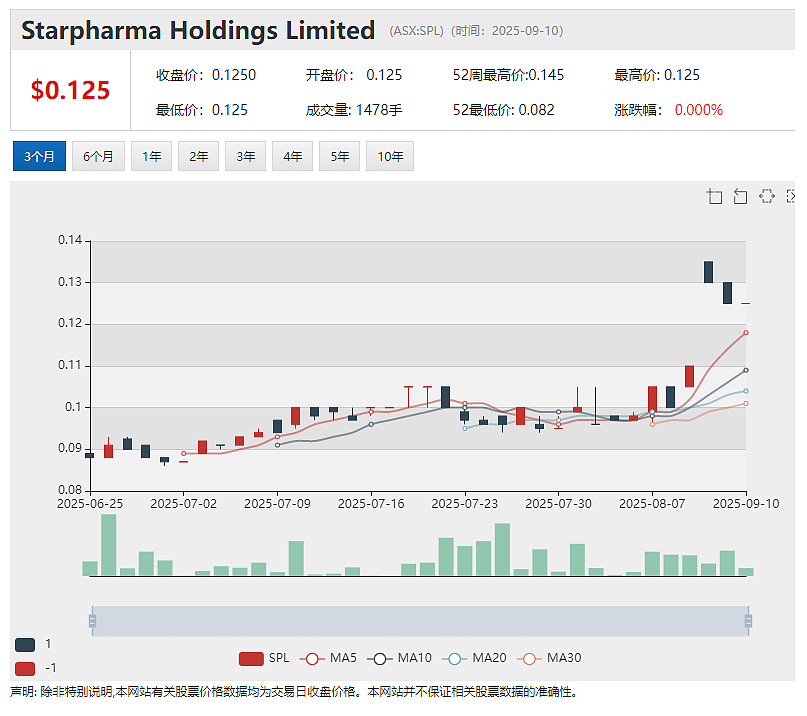Click the highest dark candlestick above 0.13

pos(709,272)
